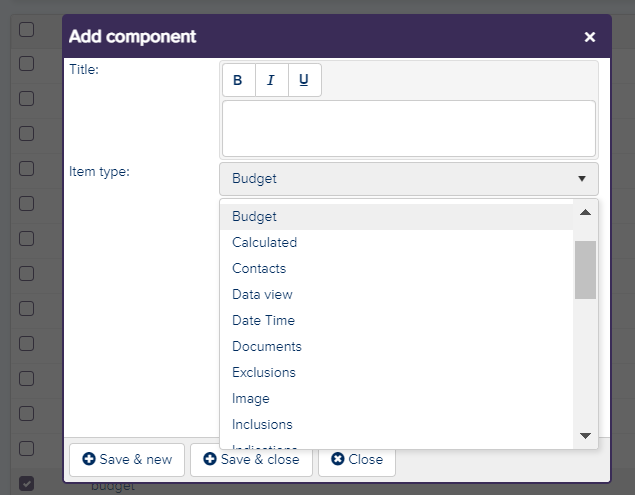Click the dropdown list scrollbar thumb
This screenshot has width=635, height=495.
[585, 270]
